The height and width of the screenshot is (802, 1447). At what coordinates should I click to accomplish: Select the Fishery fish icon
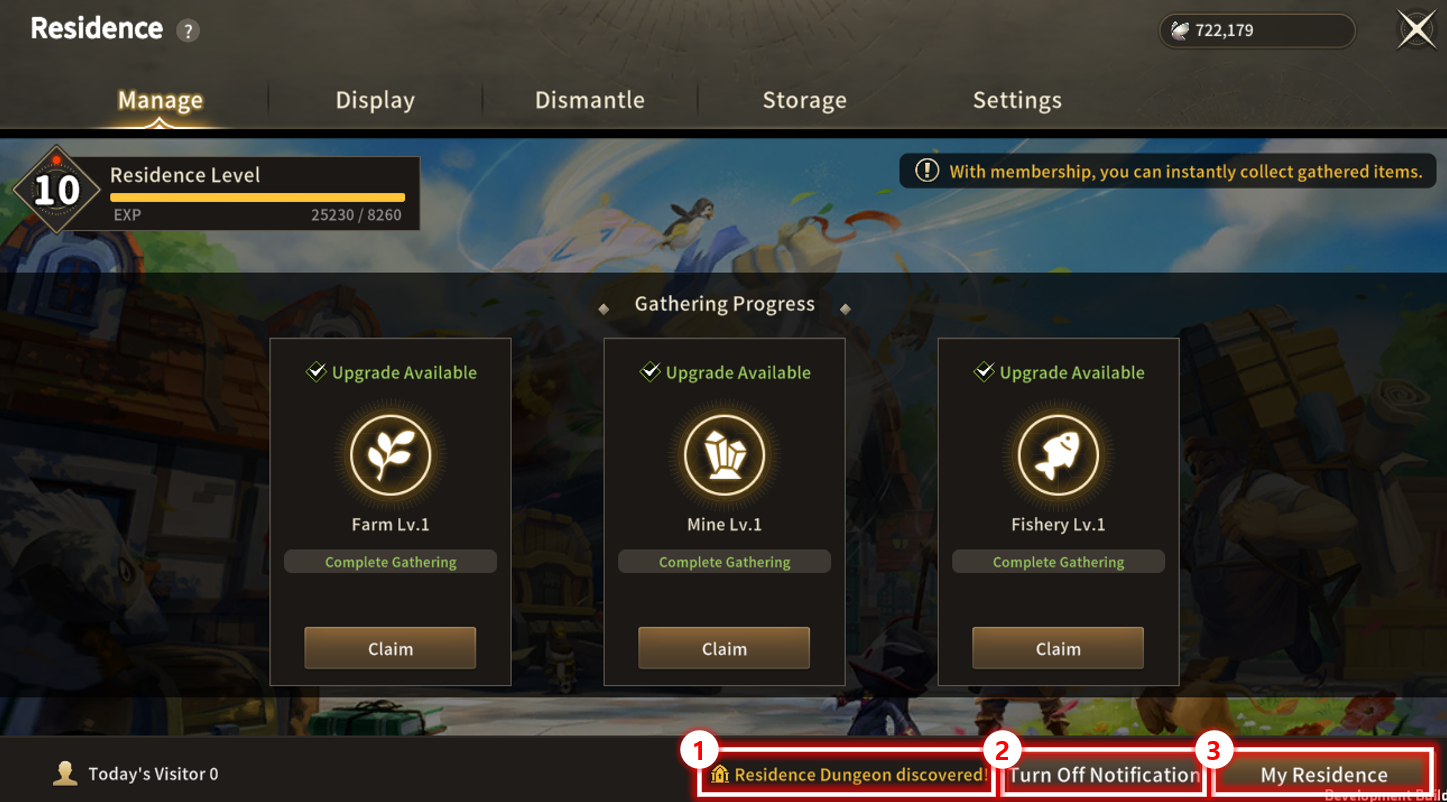1058,455
